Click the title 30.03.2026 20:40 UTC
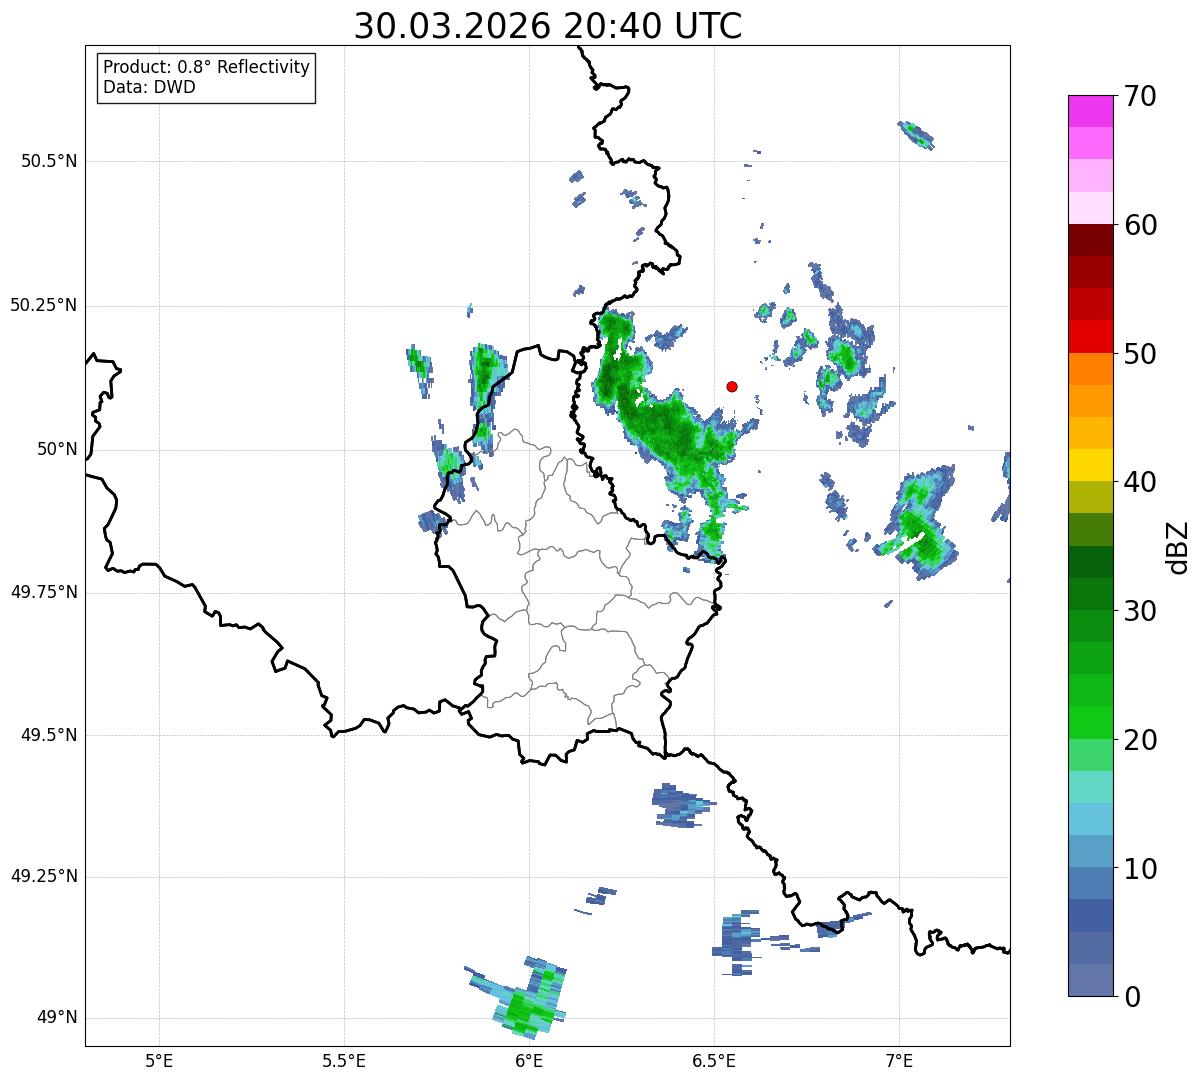 coord(548,25)
